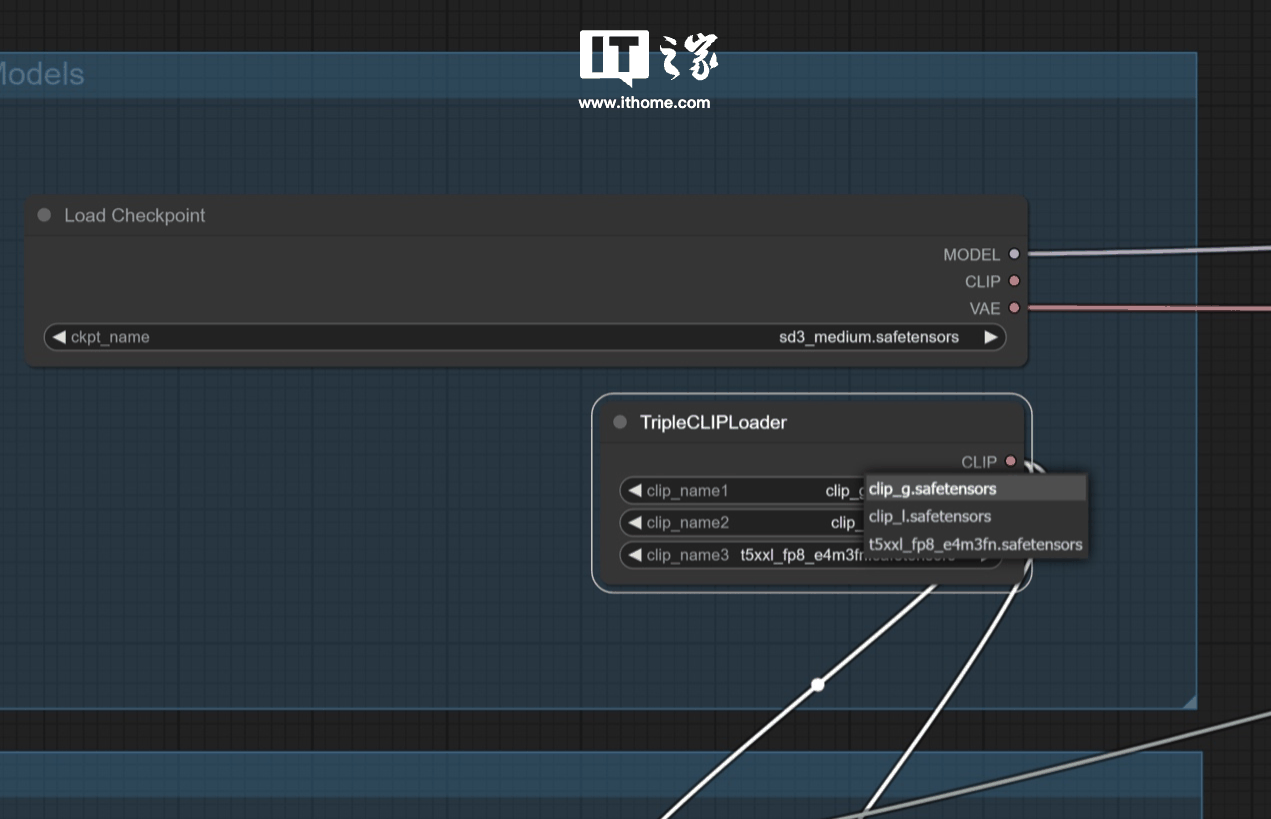Click the VAE output socket

tap(1014, 308)
